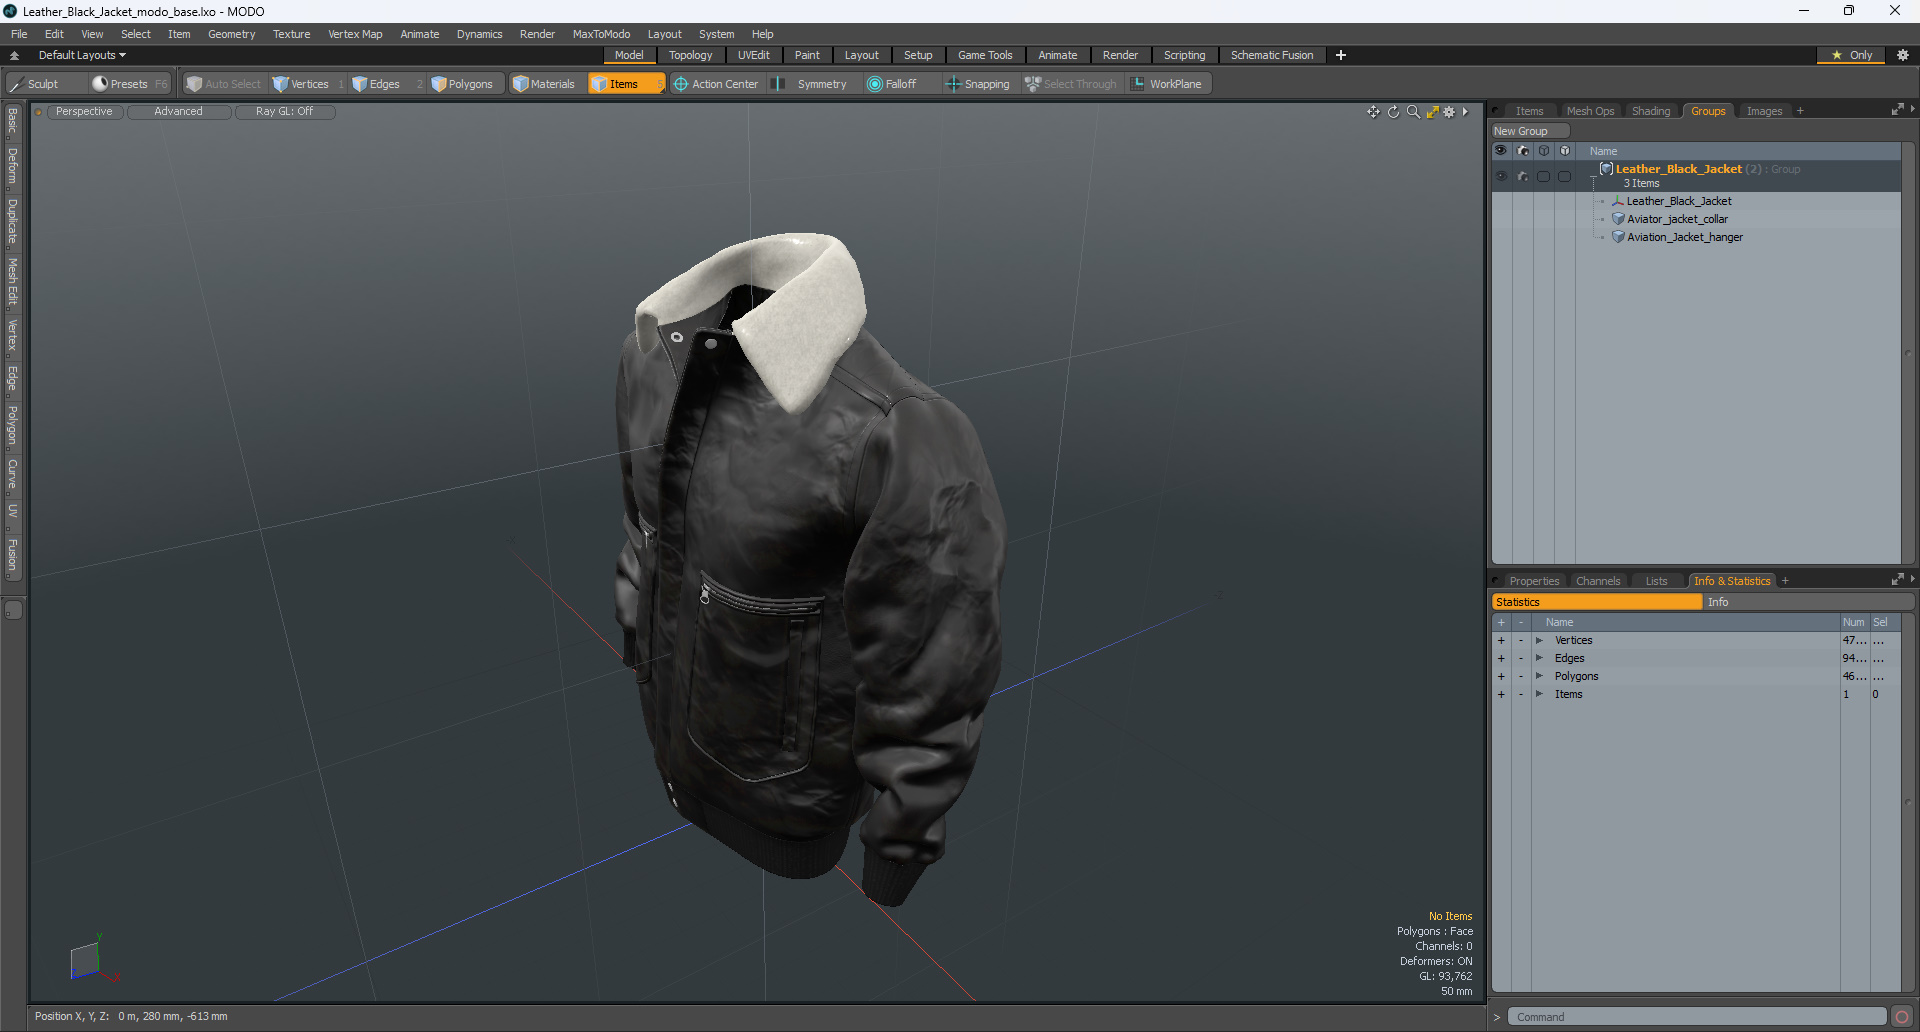Click the viewport pan (move) icon
The width and height of the screenshot is (1920, 1032).
click(x=1374, y=112)
